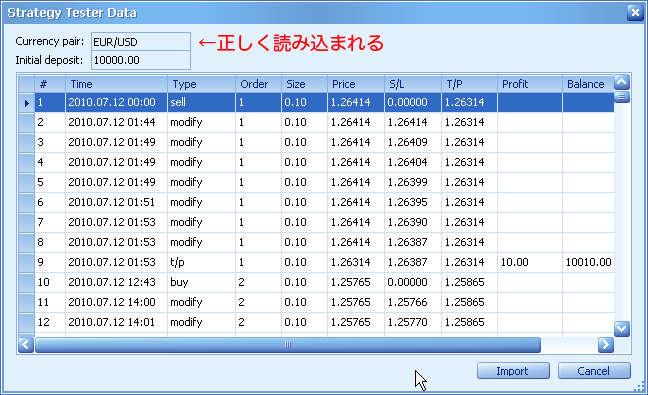Click the horizontal scrollbar thumb
The width and height of the screenshot is (648, 395).
coord(288,345)
